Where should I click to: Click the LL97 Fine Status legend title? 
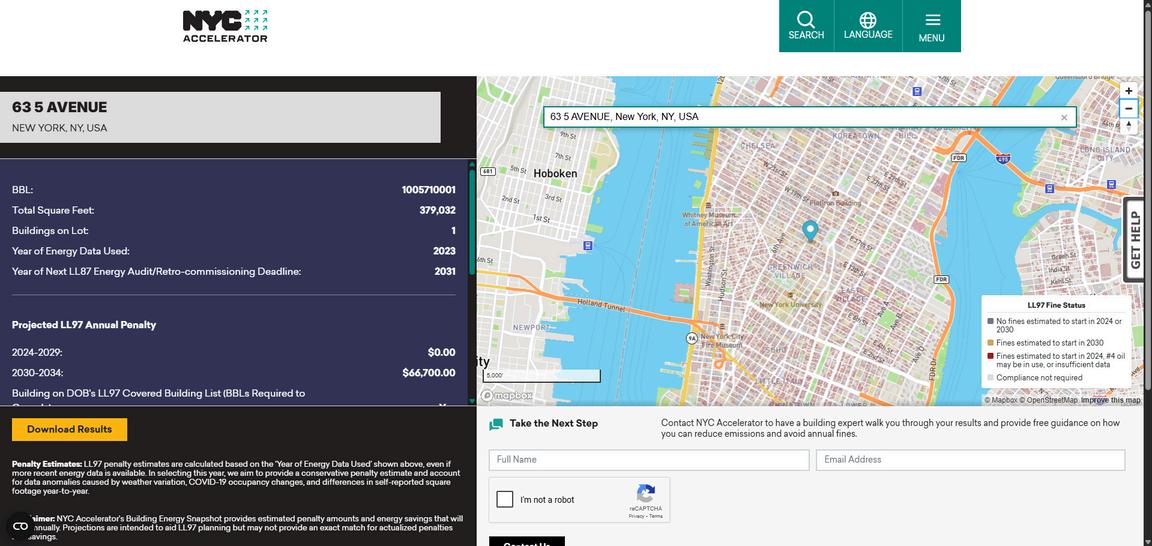pyautogui.click(x=1056, y=305)
